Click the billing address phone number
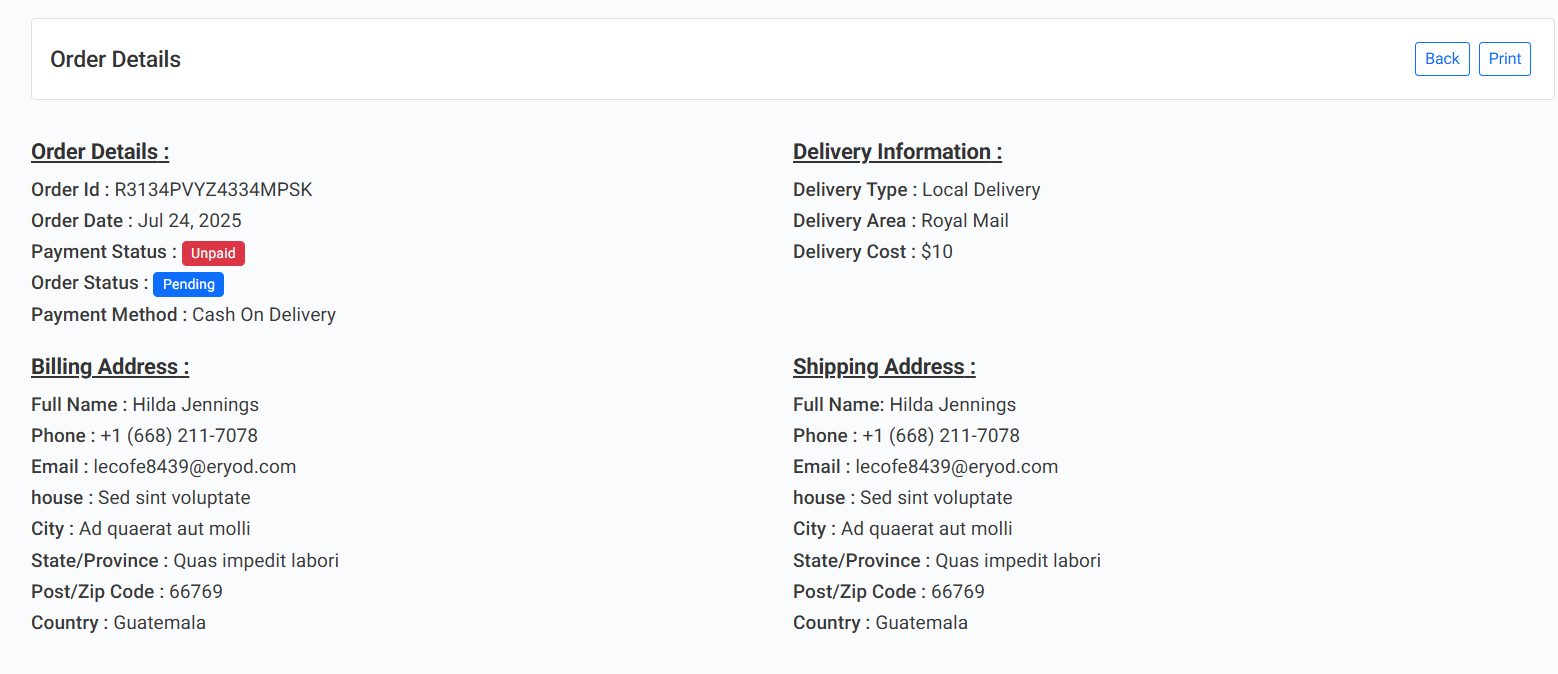 [x=179, y=436]
